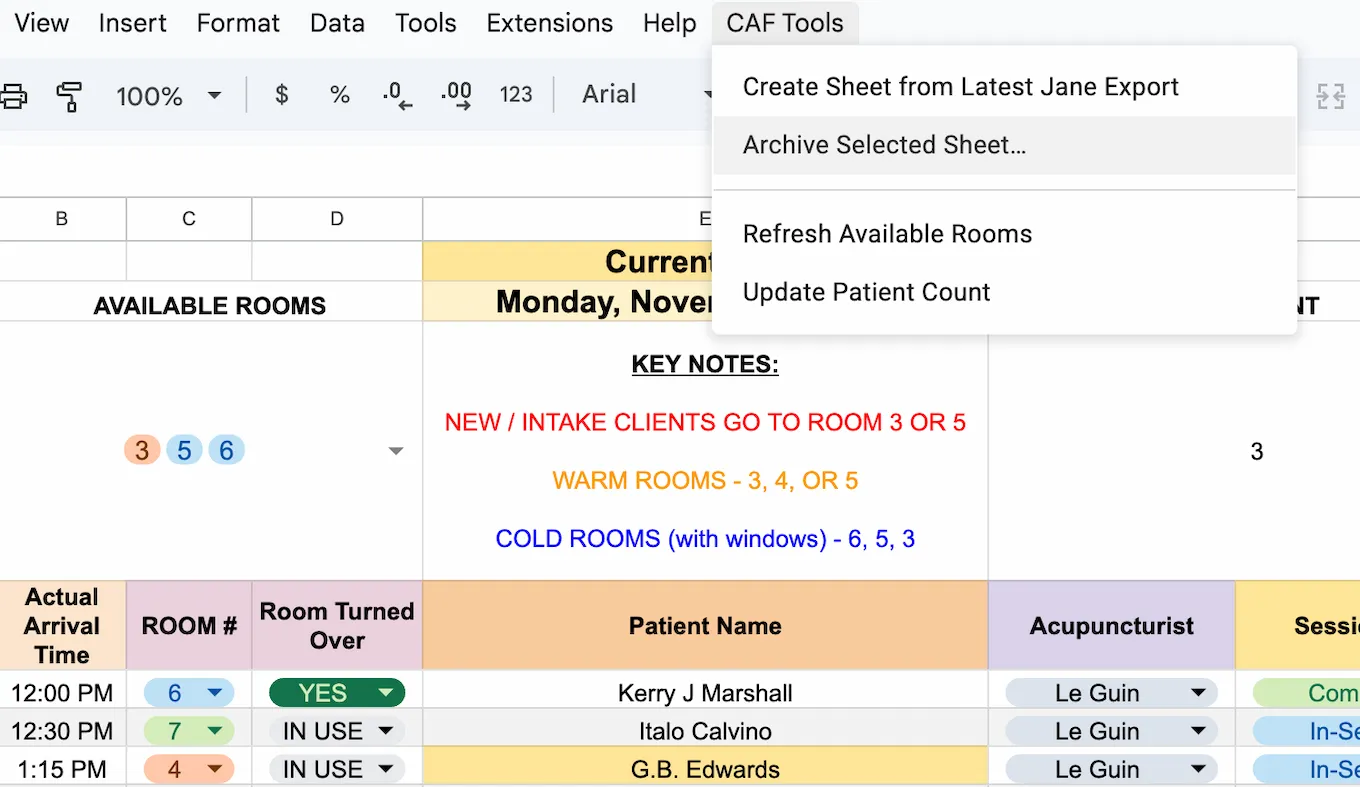
Task: Open the Format menu
Action: (x=237, y=22)
